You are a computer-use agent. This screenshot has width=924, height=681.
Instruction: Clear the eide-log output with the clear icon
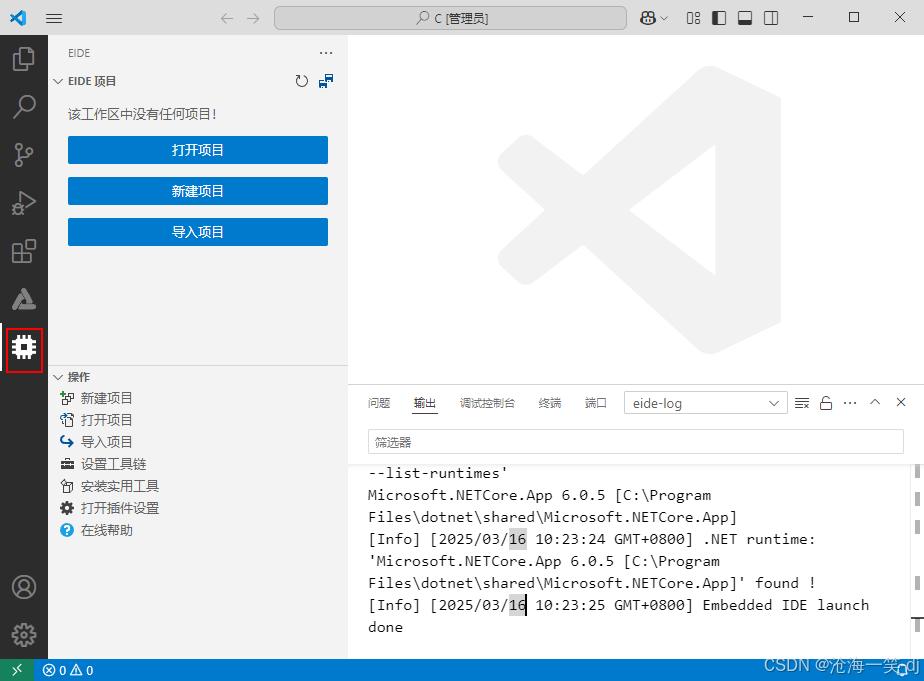point(801,402)
